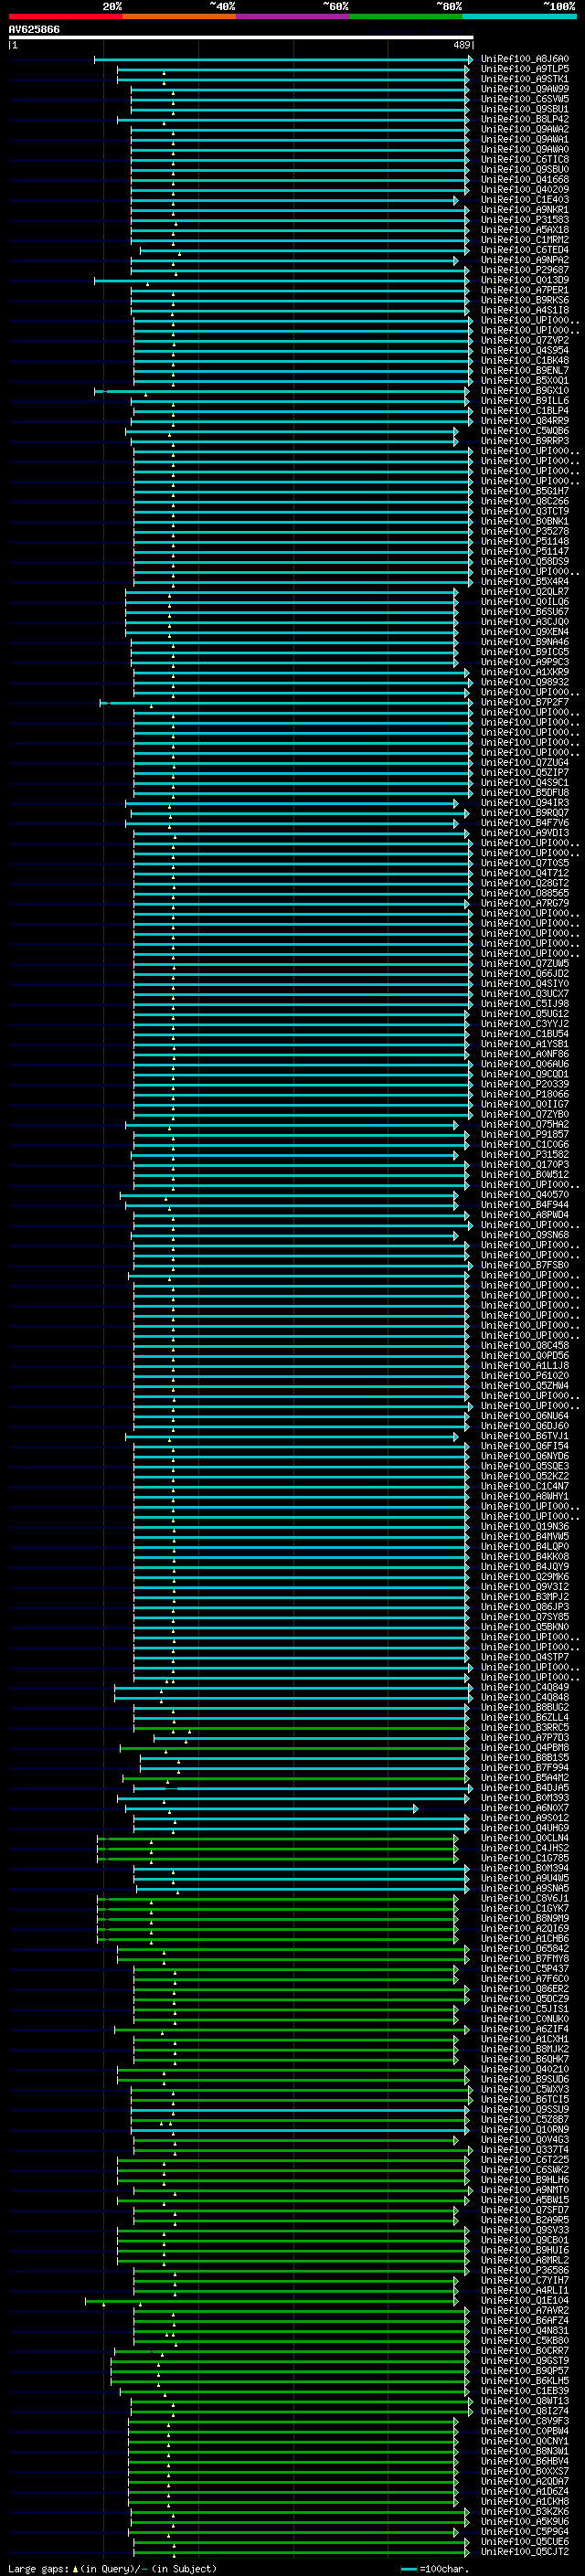The image size is (585, 2576).
Task: Click the UniRef100_Q5CJT2 hit label
Action: coord(525,2552)
